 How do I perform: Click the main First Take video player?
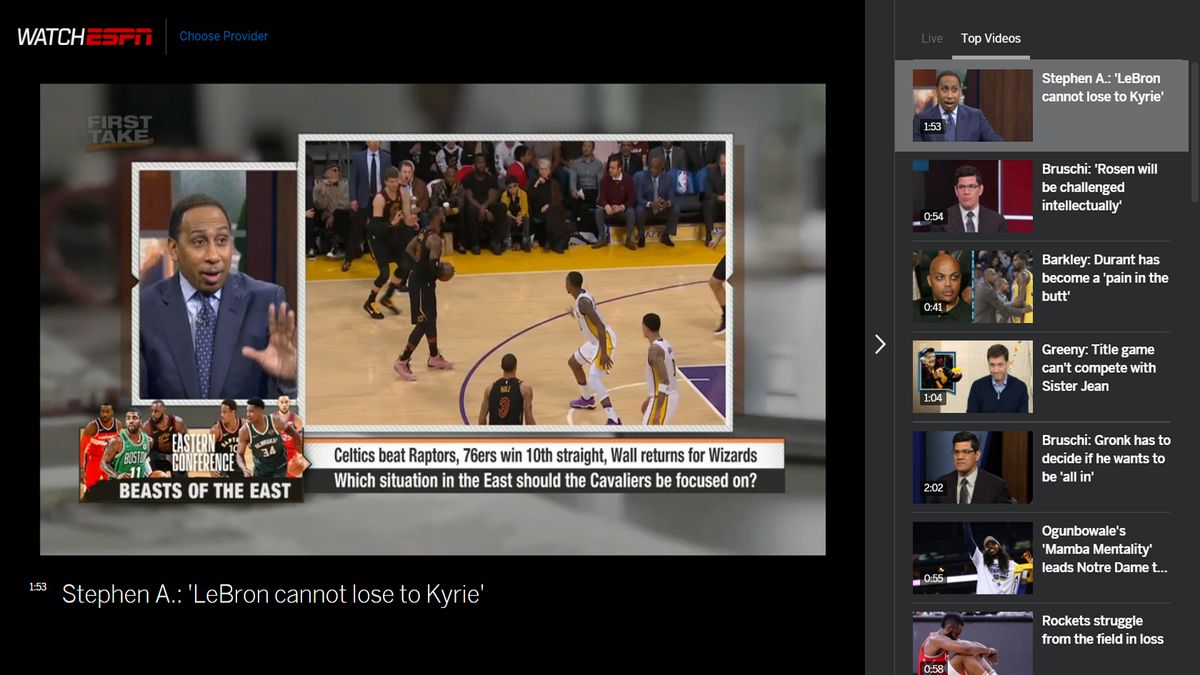tap(433, 320)
